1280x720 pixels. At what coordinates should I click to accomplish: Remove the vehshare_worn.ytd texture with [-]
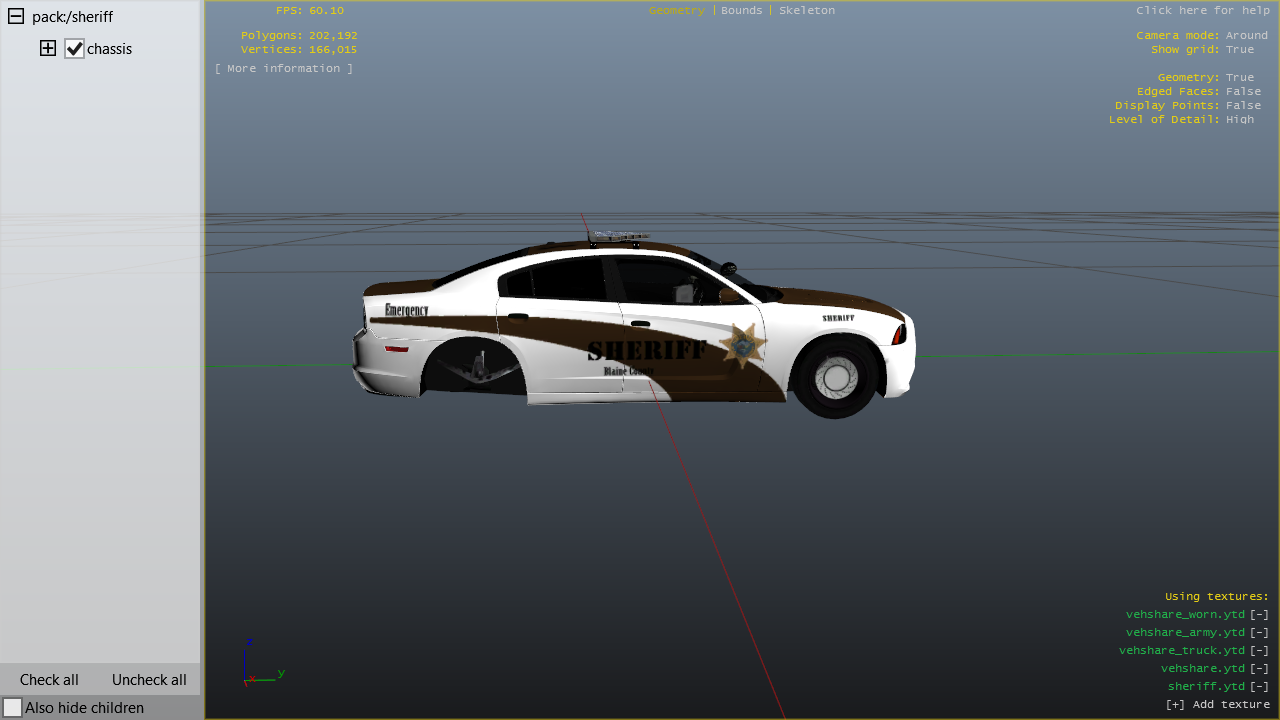click(1259, 614)
